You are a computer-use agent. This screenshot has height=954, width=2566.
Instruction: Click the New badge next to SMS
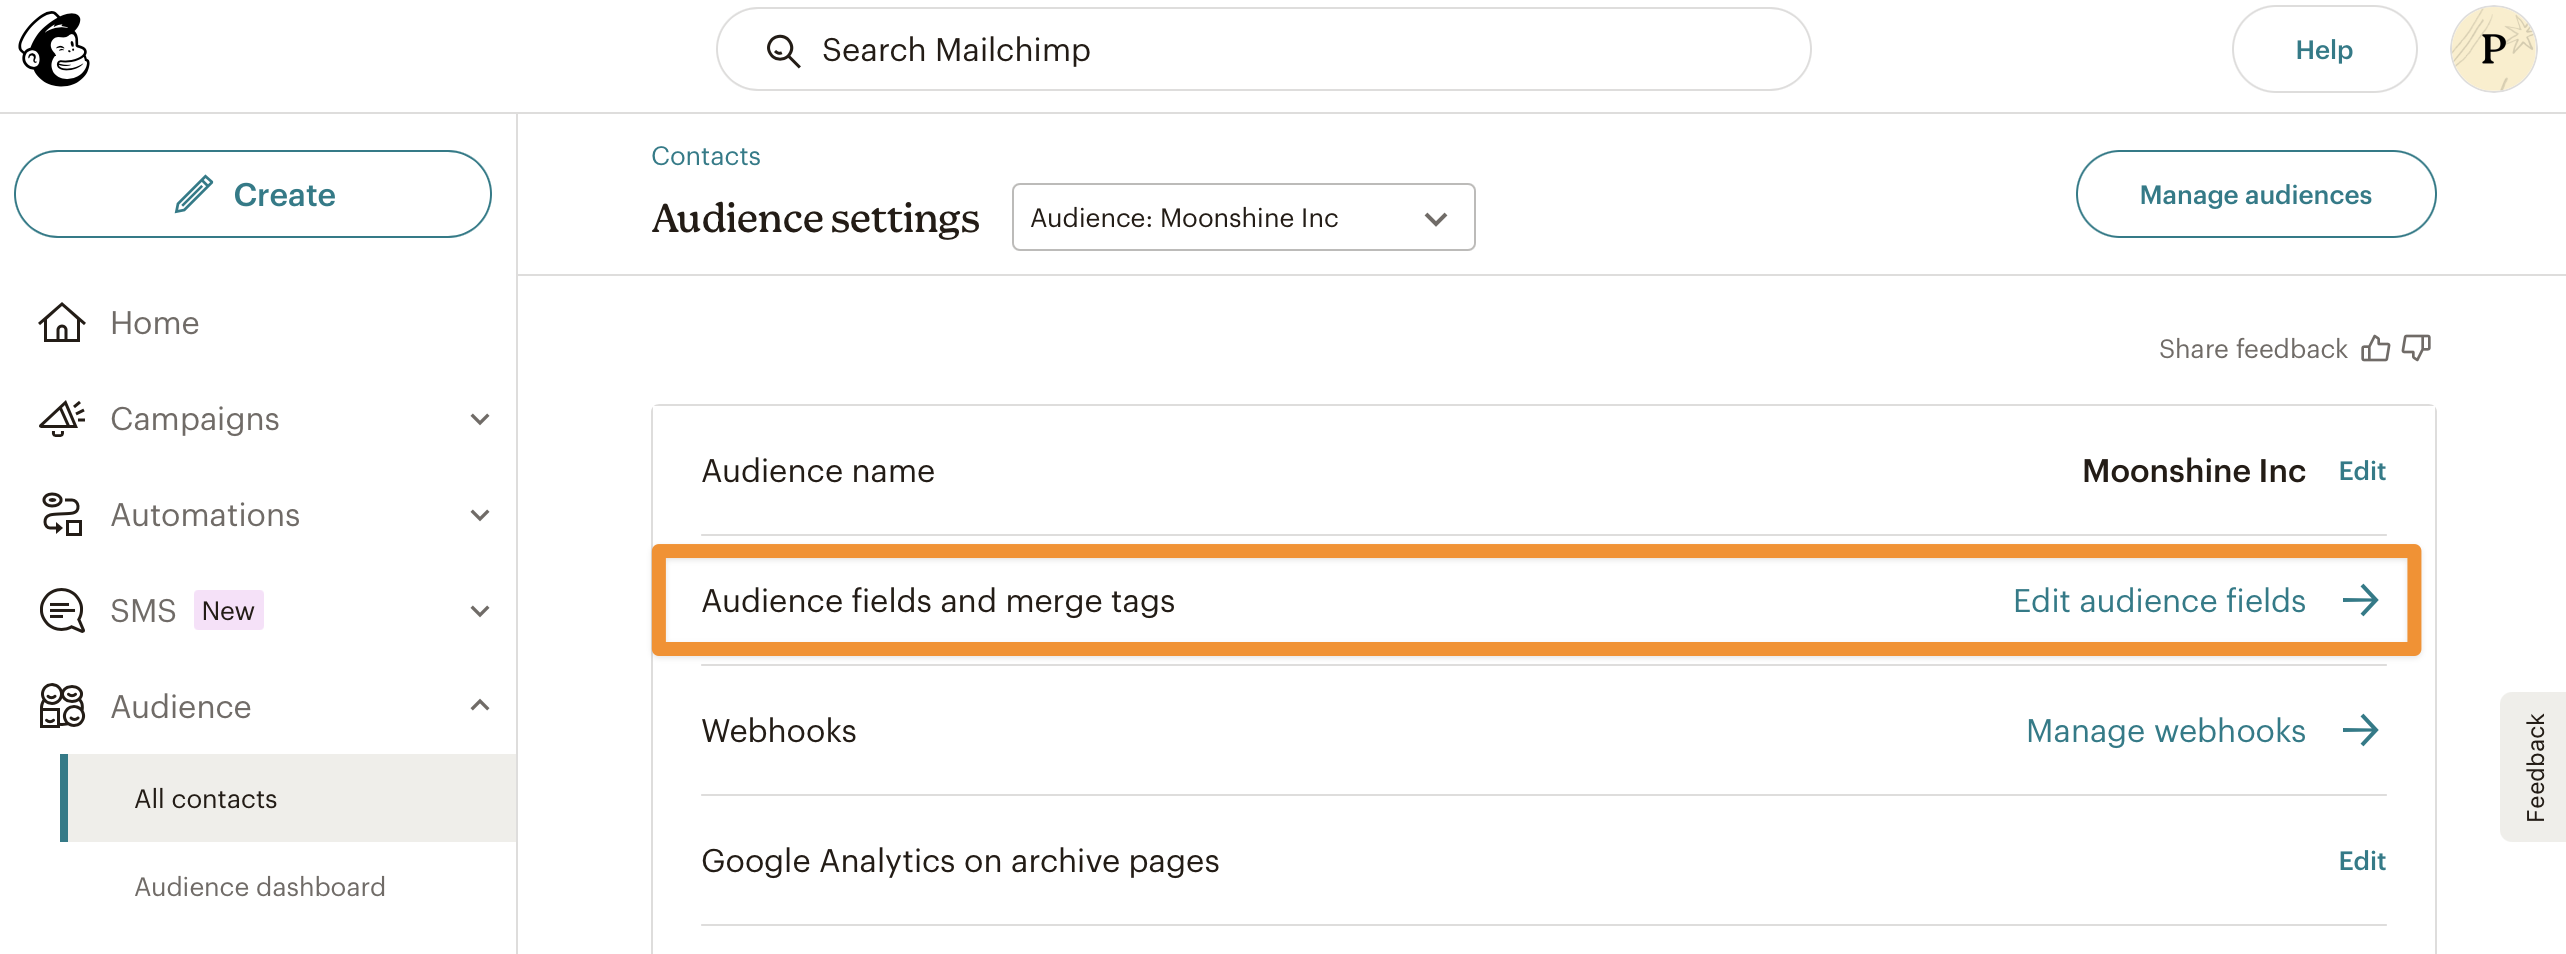click(228, 611)
